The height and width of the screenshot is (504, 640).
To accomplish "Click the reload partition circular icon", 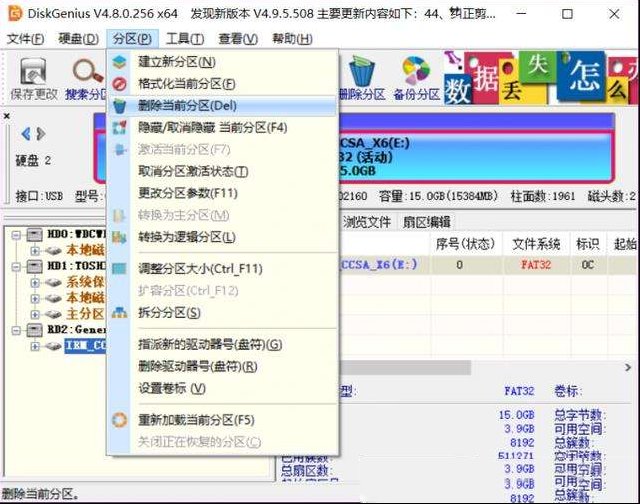I will (120, 420).
